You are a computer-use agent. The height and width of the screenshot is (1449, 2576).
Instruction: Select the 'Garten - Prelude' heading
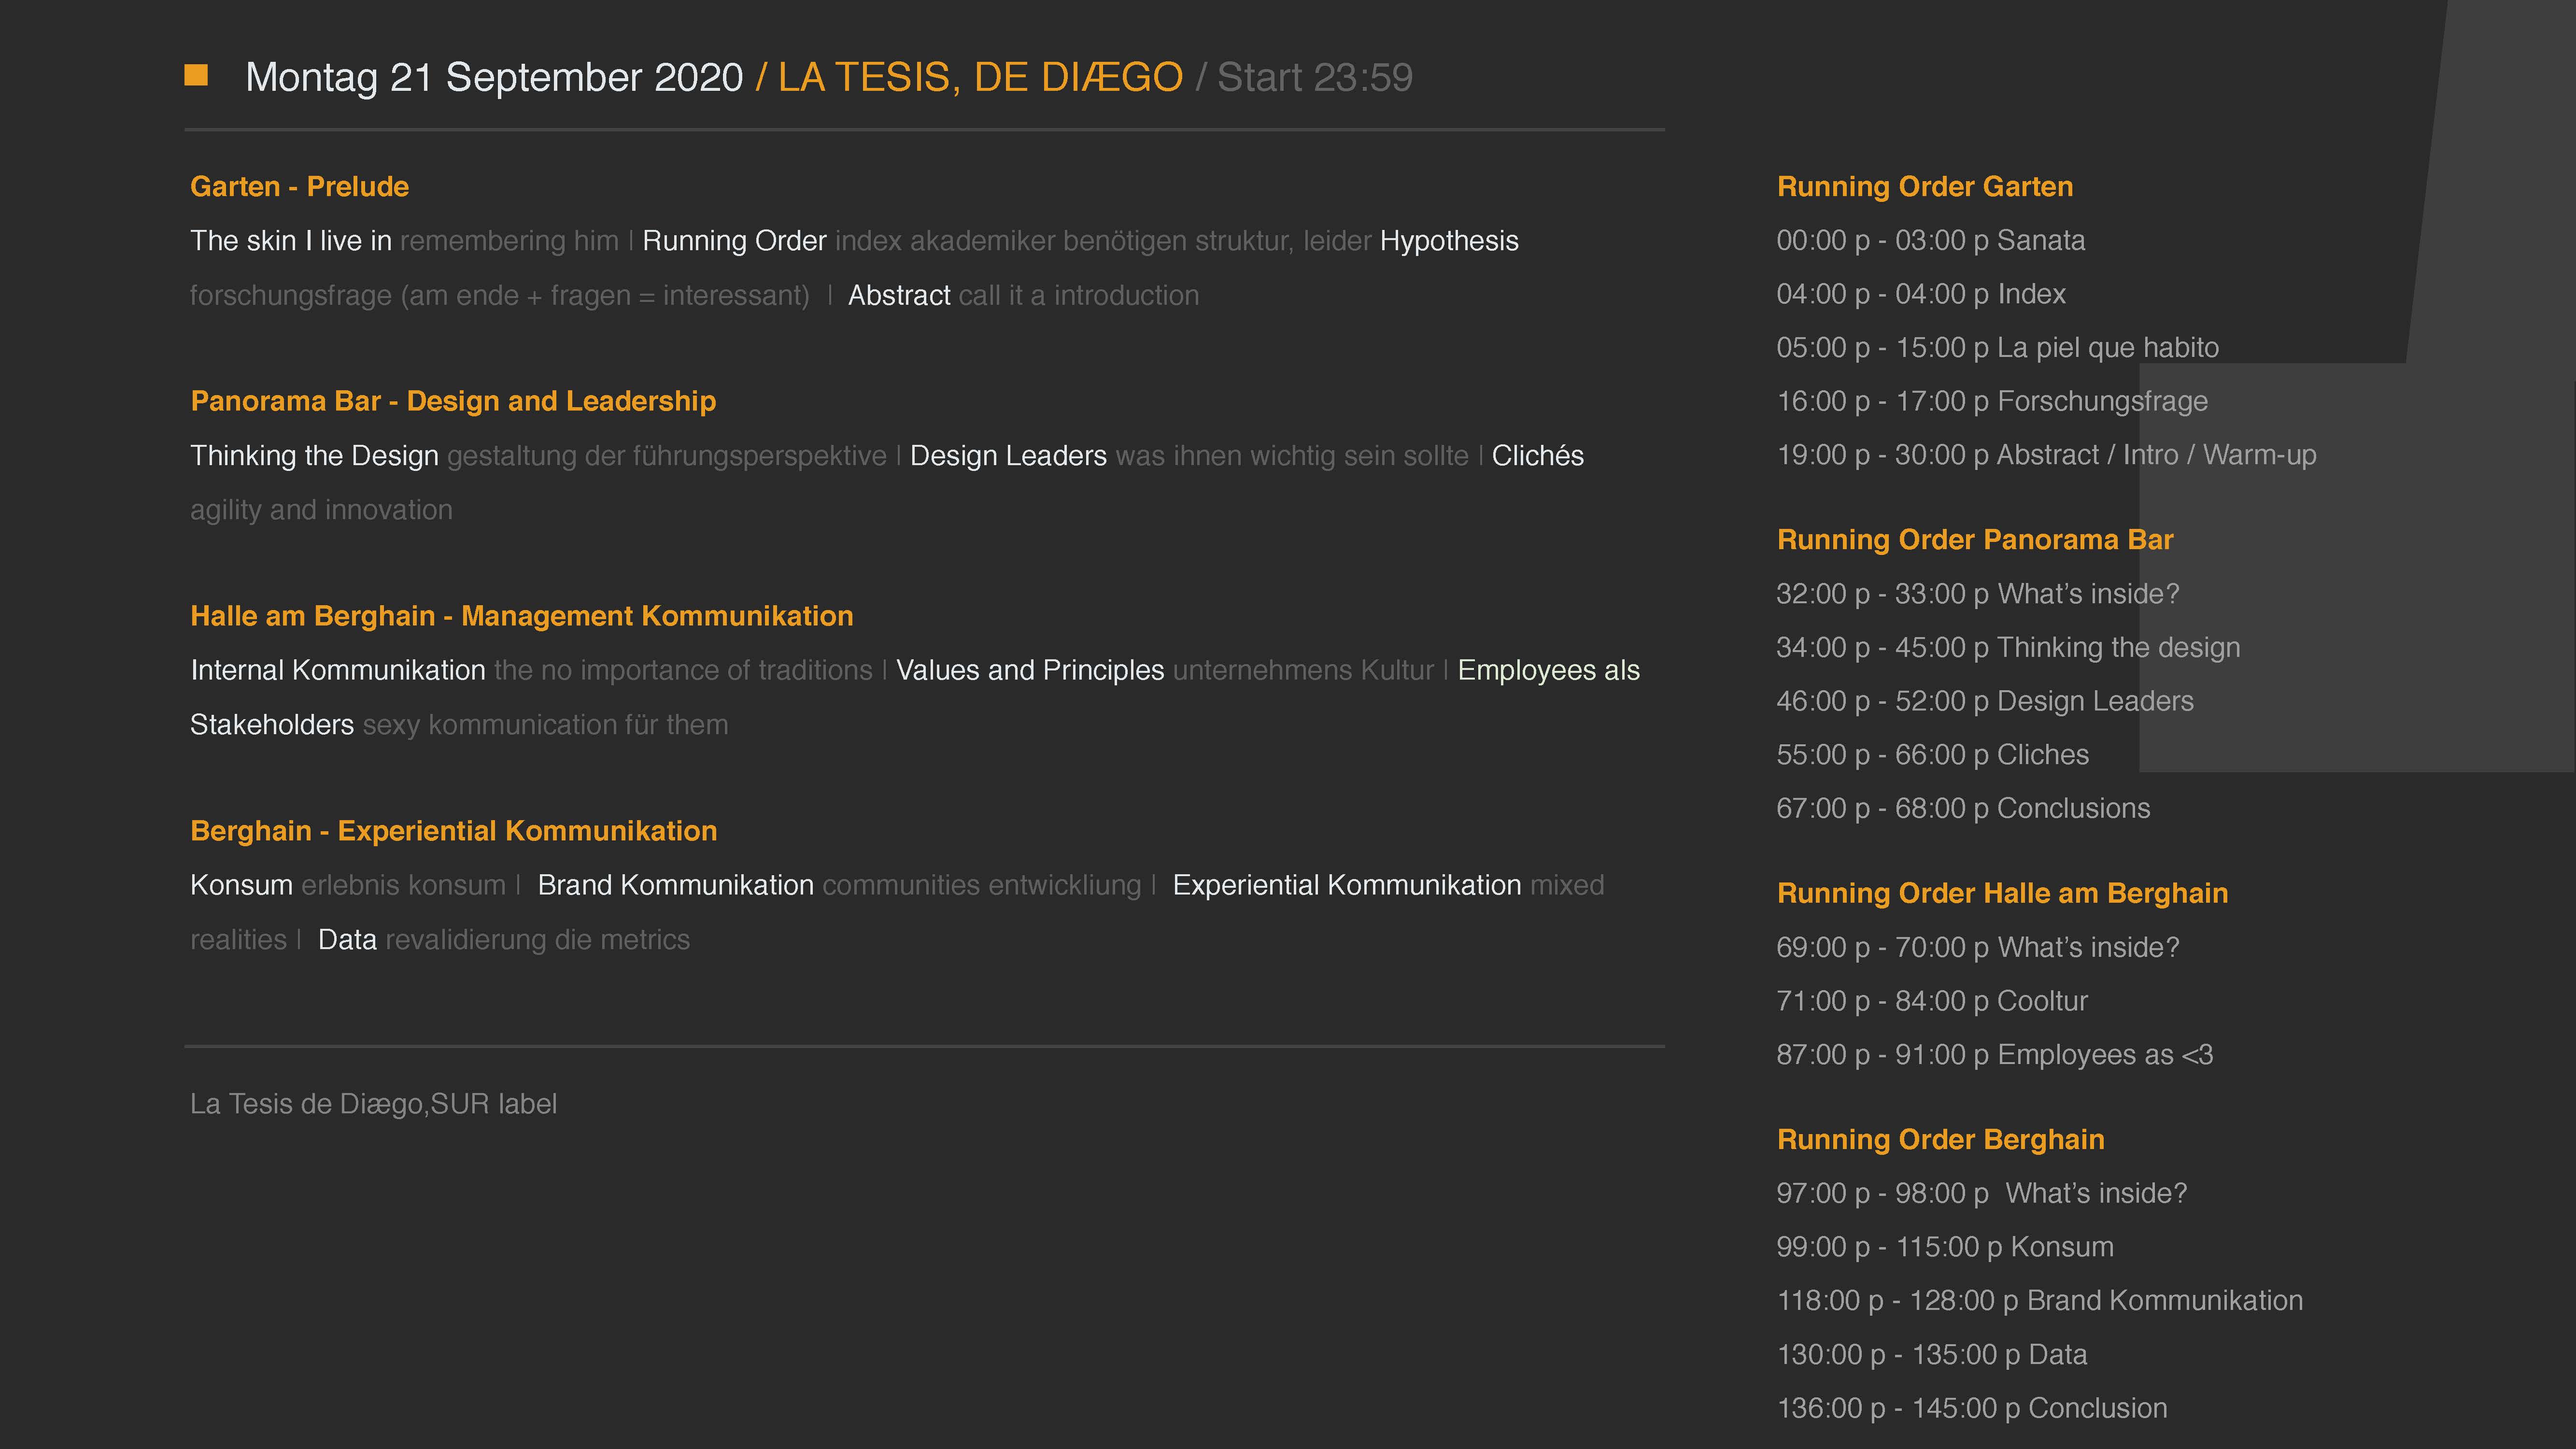300,187
